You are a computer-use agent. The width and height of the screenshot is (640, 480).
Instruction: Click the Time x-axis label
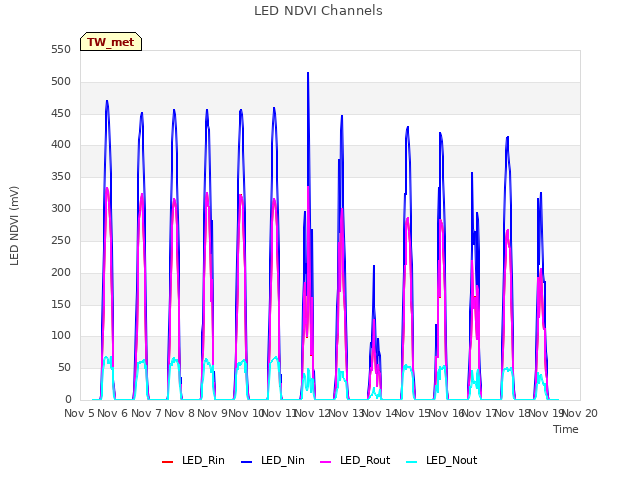(x=566, y=429)
